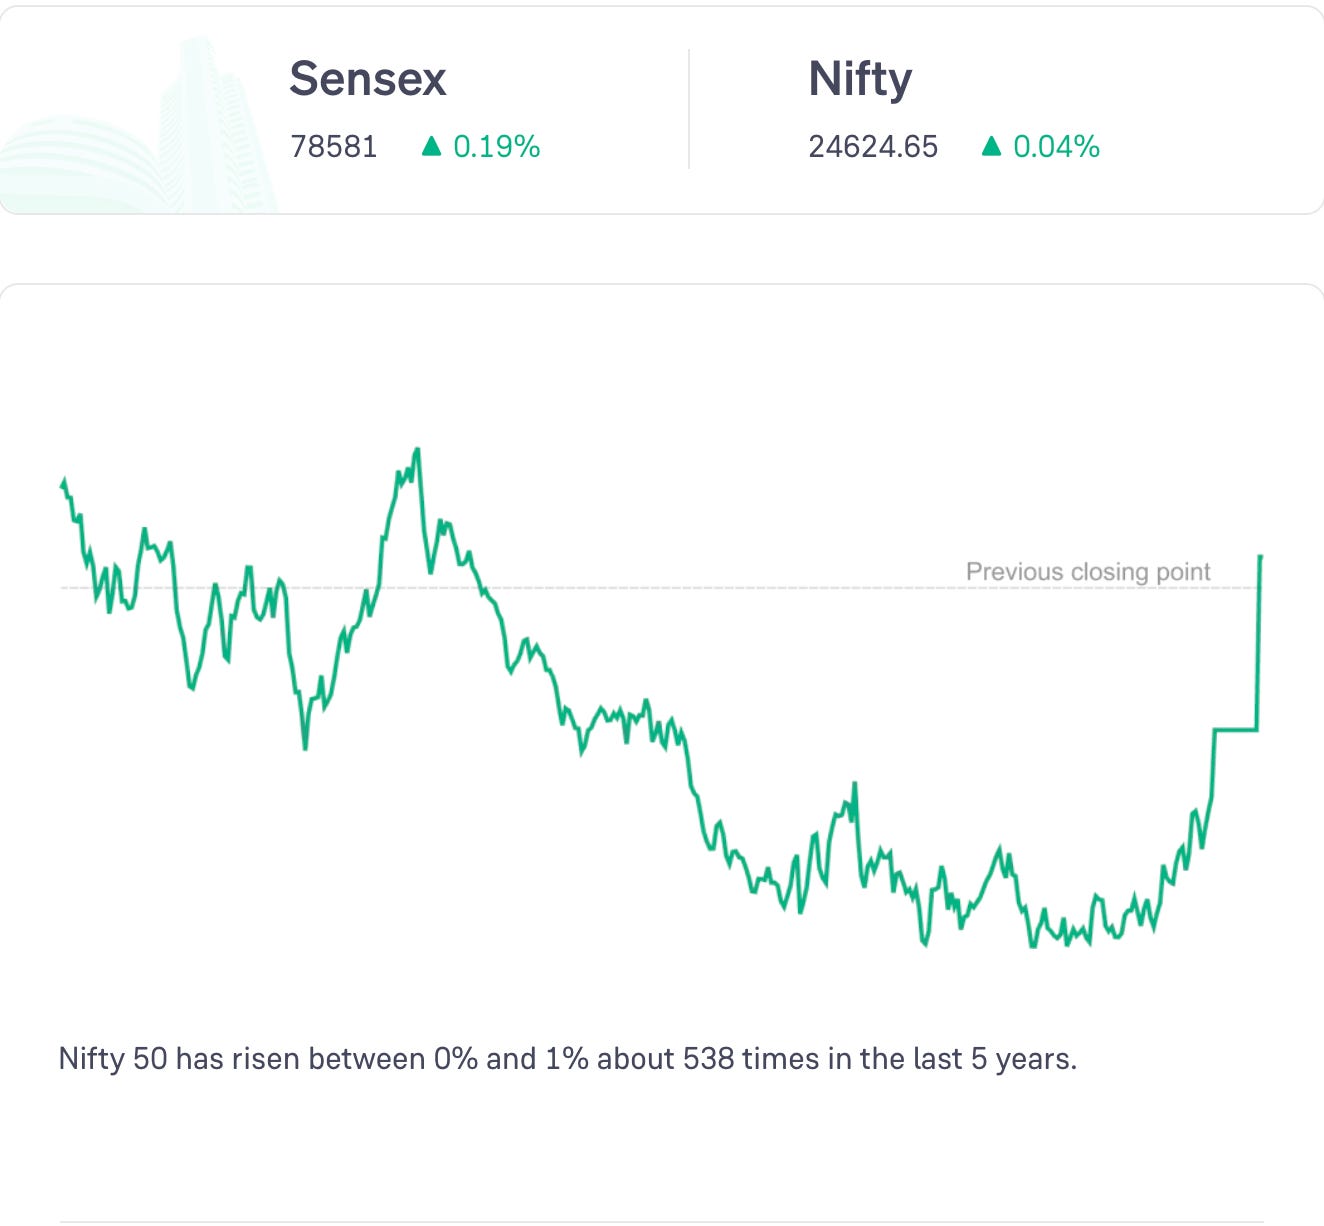Select the Nifty value 24624.65
The width and height of the screenshot is (1324, 1226).
coord(873,147)
